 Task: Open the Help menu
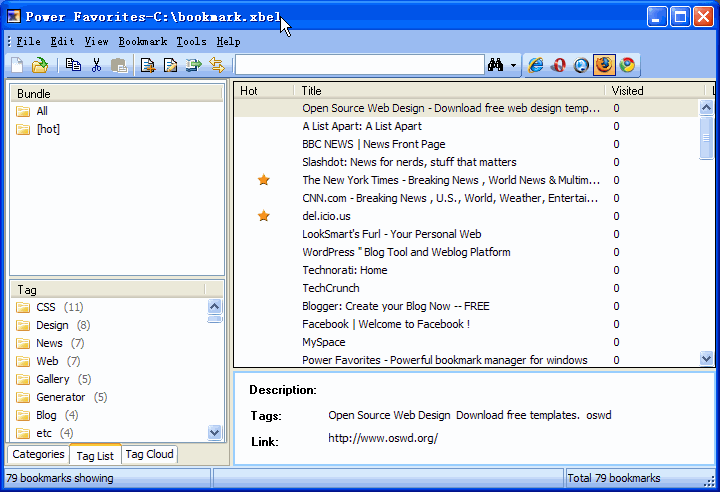[229, 42]
